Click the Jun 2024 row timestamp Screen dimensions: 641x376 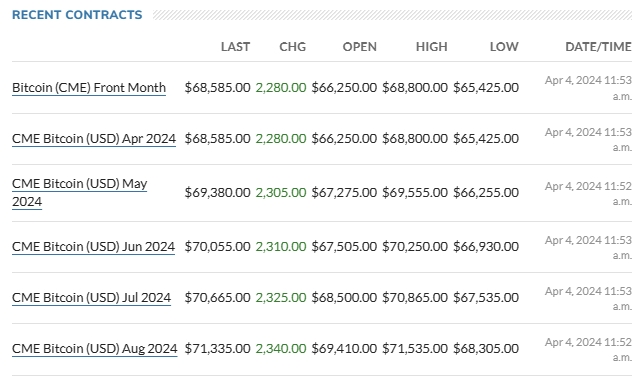(x=588, y=247)
